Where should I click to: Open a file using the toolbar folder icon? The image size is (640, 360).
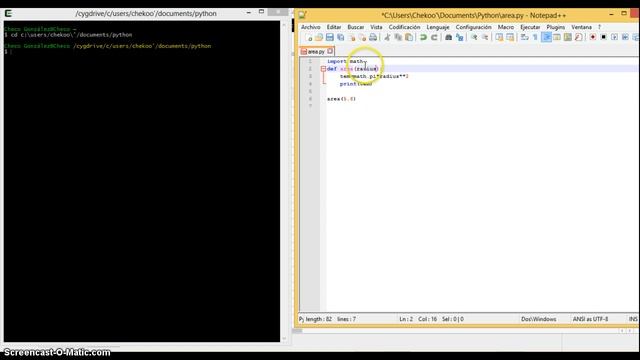[x=319, y=38]
